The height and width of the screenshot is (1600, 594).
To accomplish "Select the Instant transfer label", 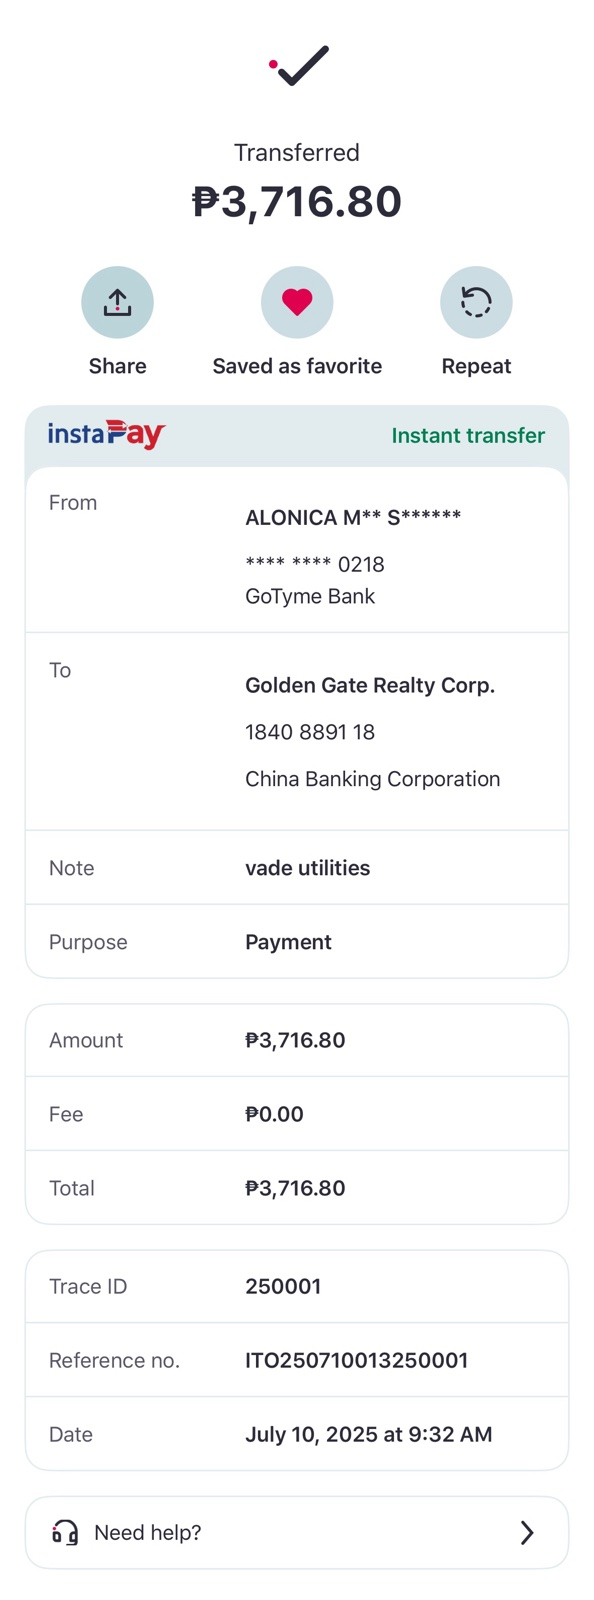I will pyautogui.click(x=468, y=435).
